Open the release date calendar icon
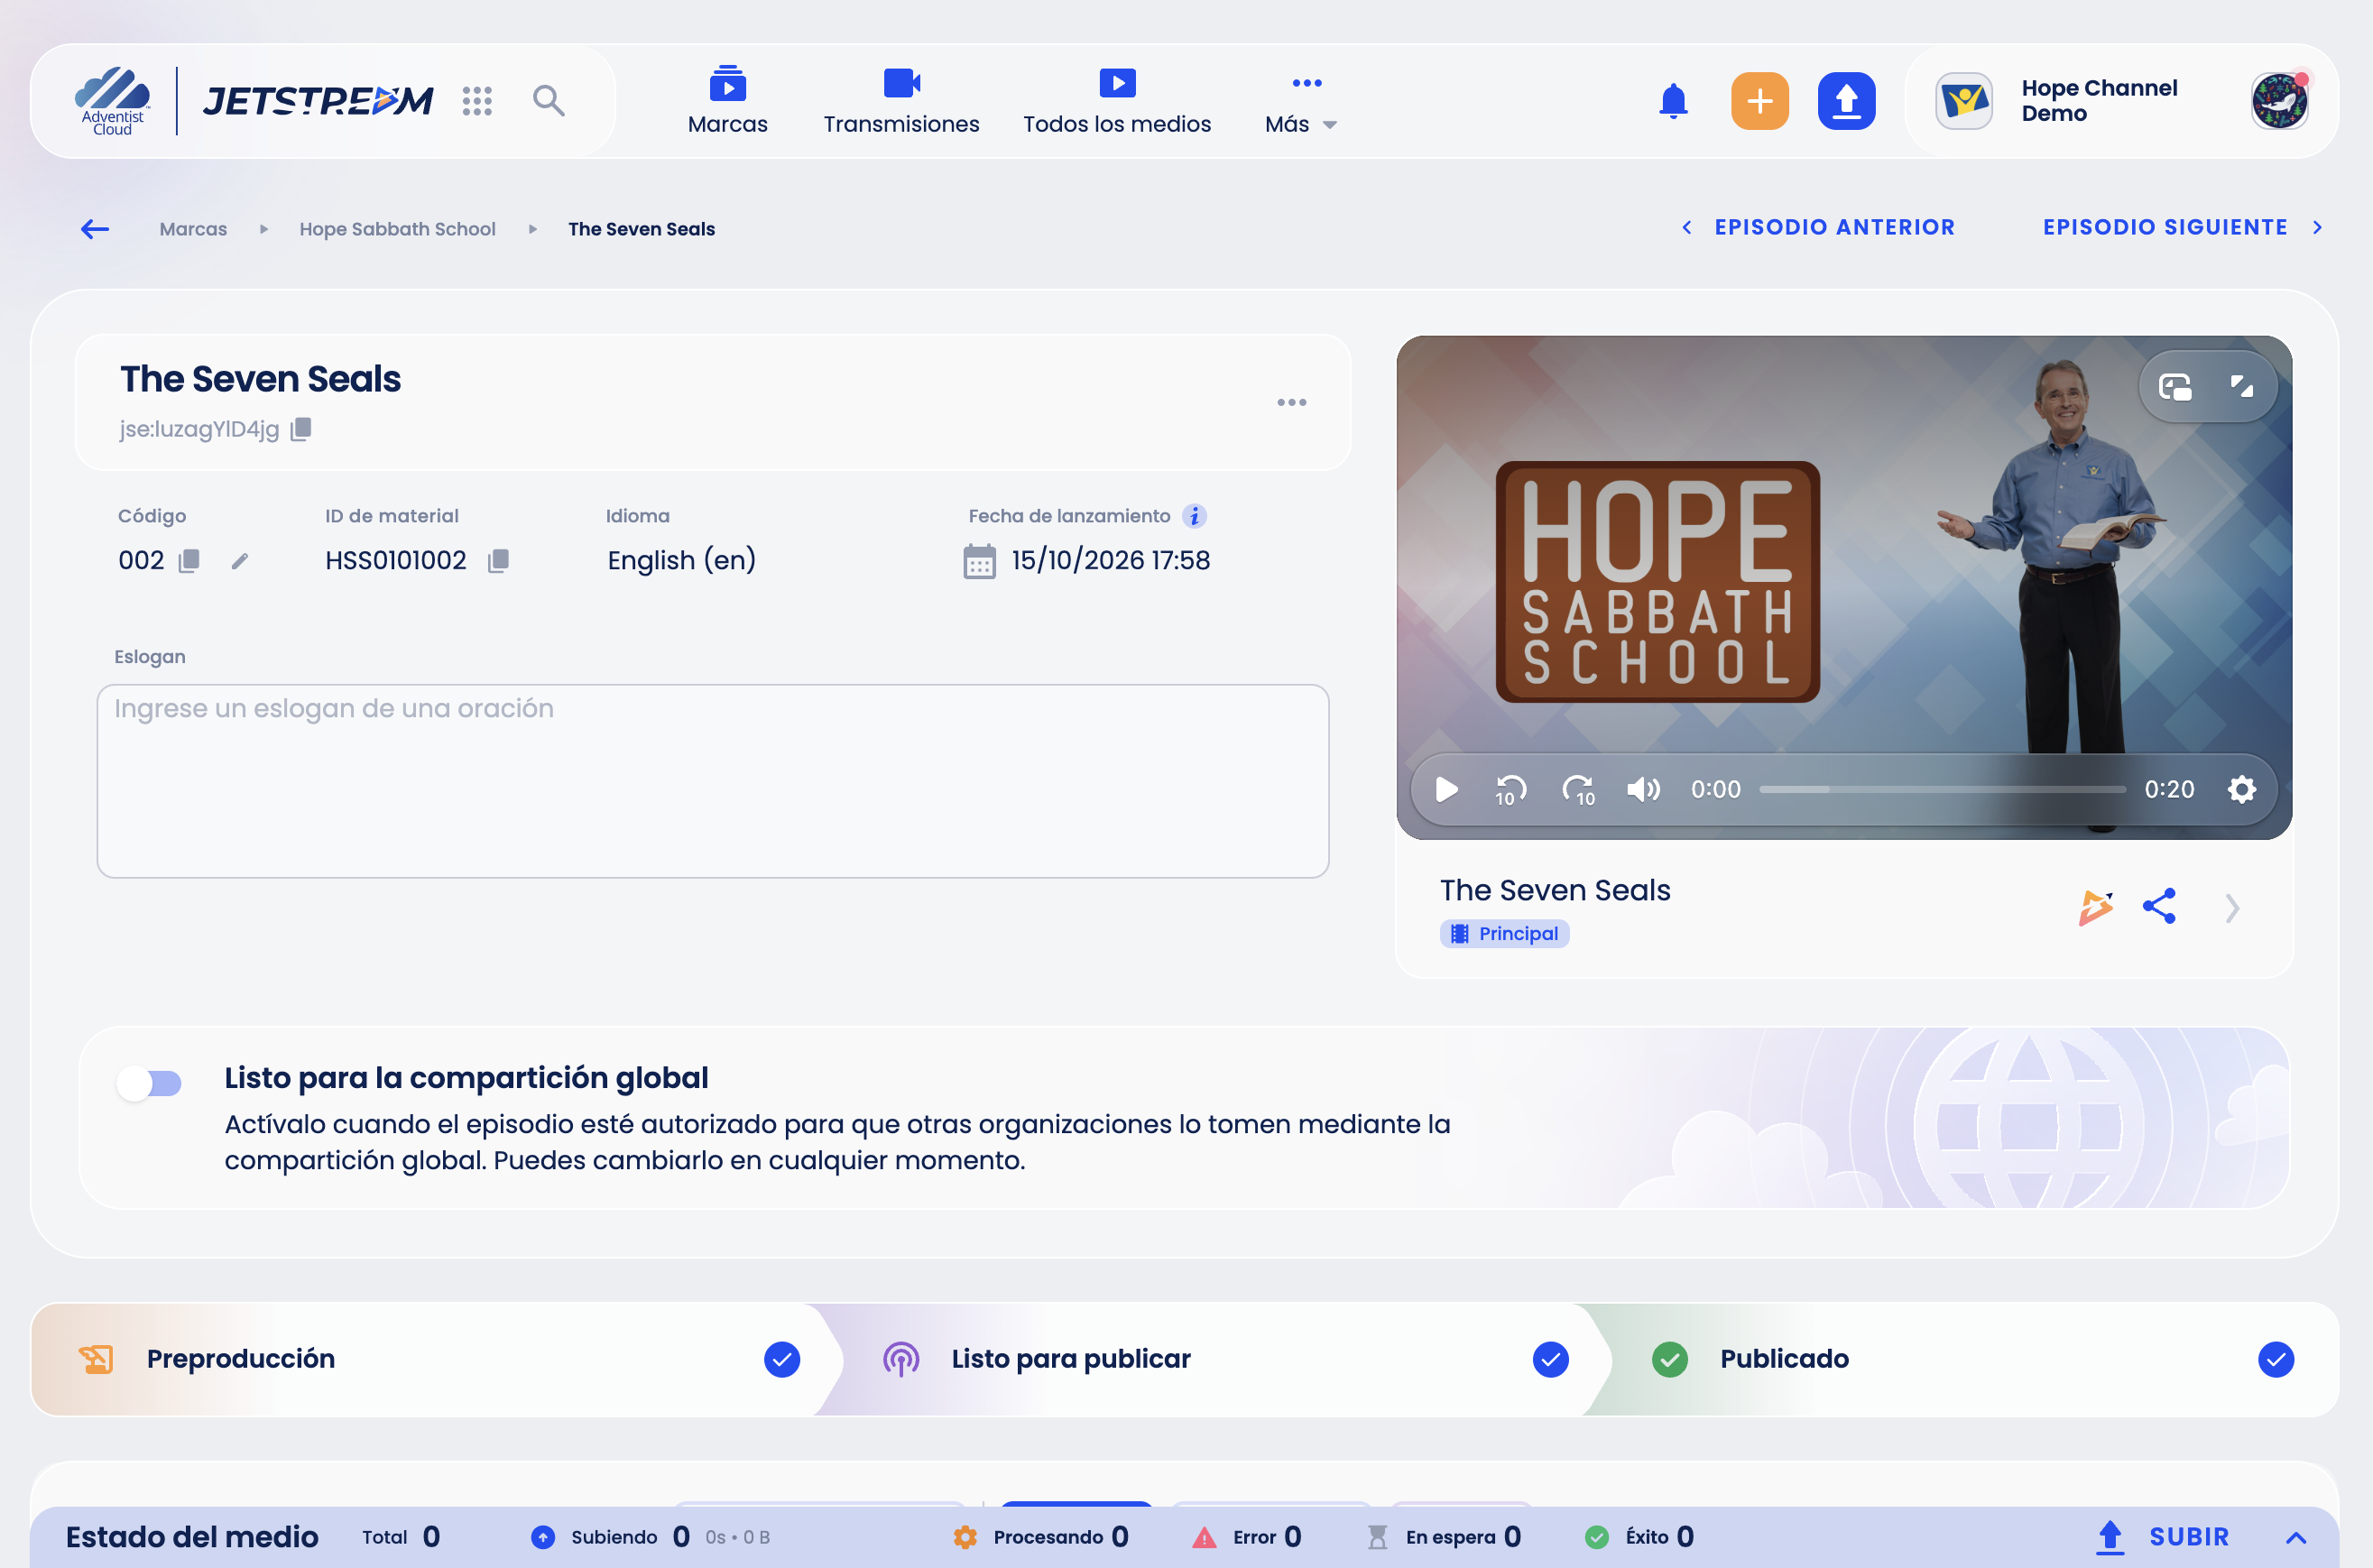Screen dimensions: 2373x1568 pyautogui.click(x=979, y=561)
